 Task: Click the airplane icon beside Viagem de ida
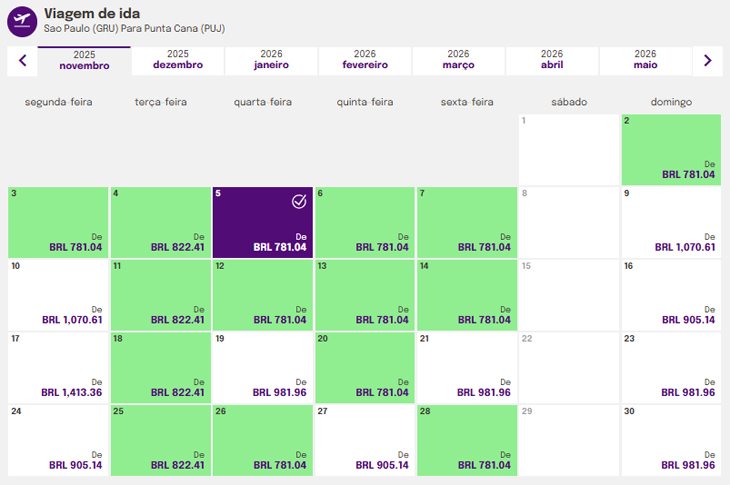click(x=22, y=20)
